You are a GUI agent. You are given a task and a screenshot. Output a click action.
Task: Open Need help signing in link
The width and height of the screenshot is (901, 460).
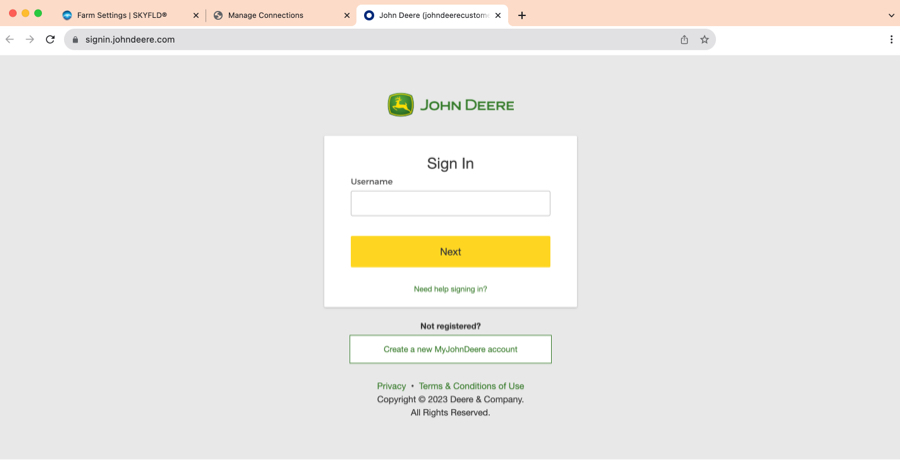point(450,289)
